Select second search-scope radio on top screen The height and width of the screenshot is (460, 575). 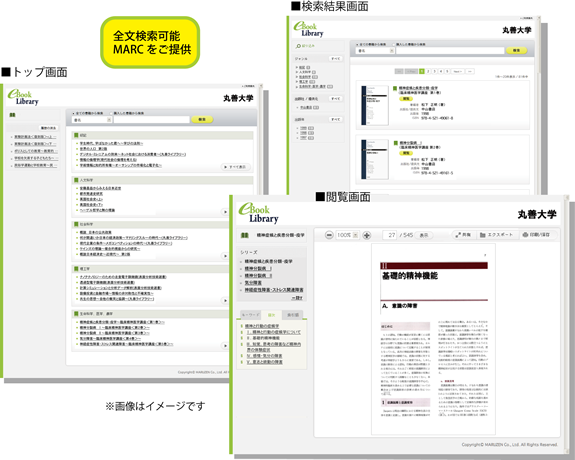[111, 113]
